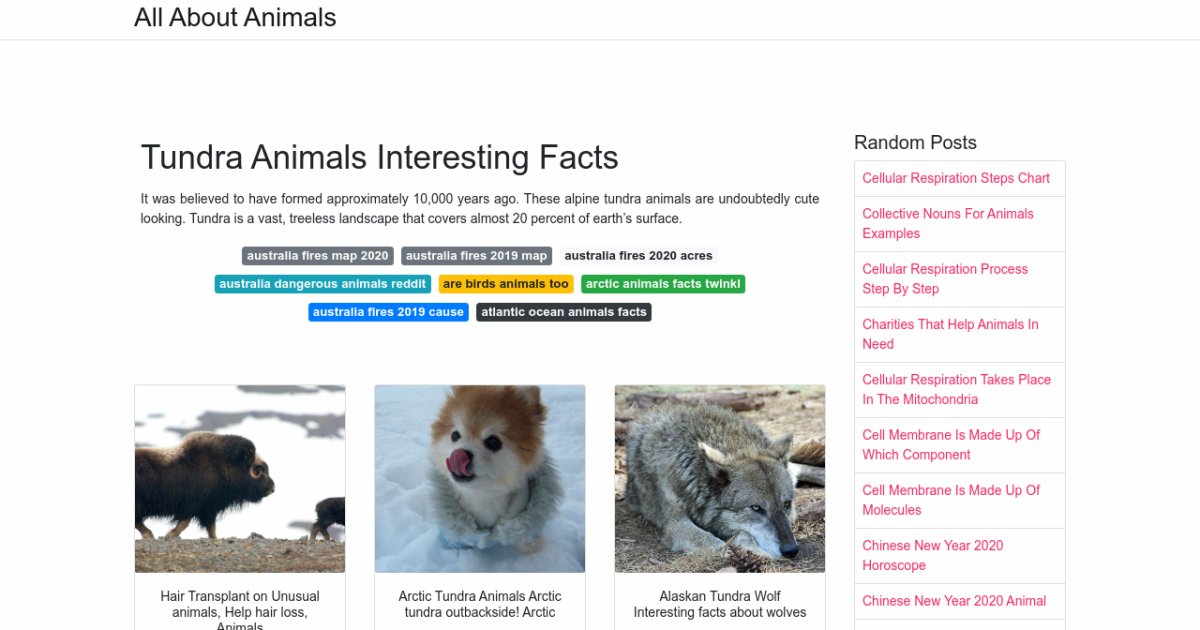This screenshot has height=630, width=1200.
Task: Click the fluffy dog in snow thumbnail
Action: (480, 479)
